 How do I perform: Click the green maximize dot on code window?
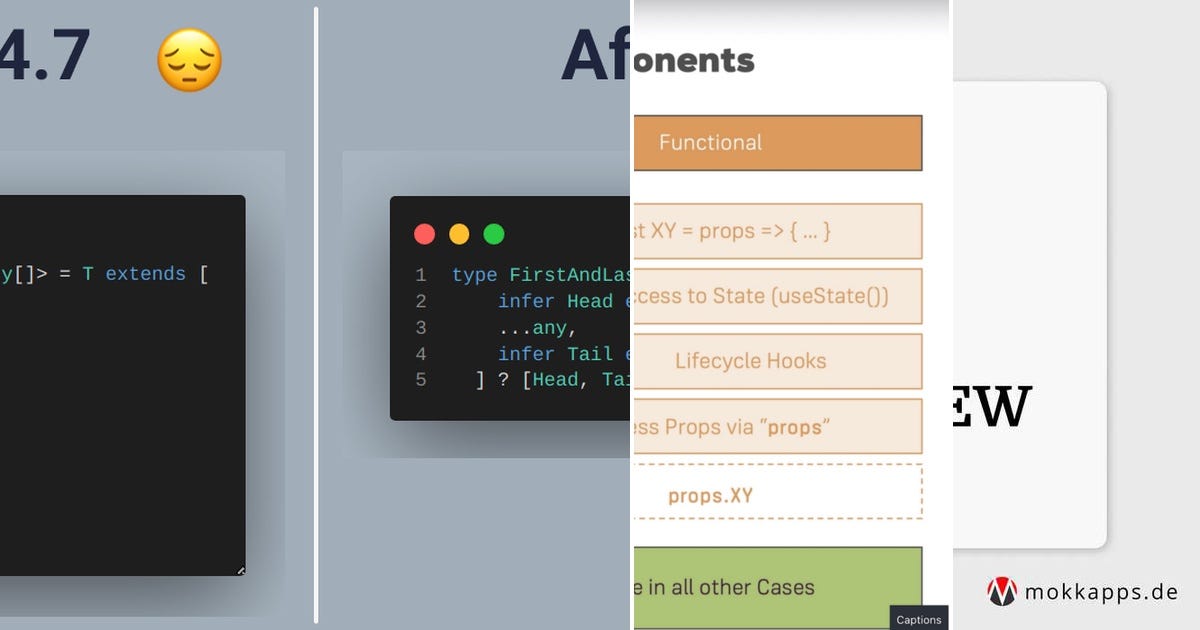(494, 234)
